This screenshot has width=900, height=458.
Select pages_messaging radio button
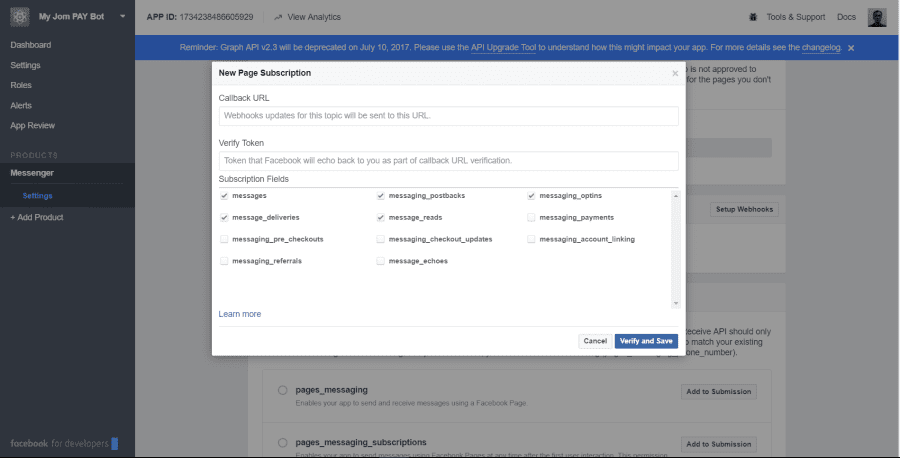pyautogui.click(x=282, y=390)
